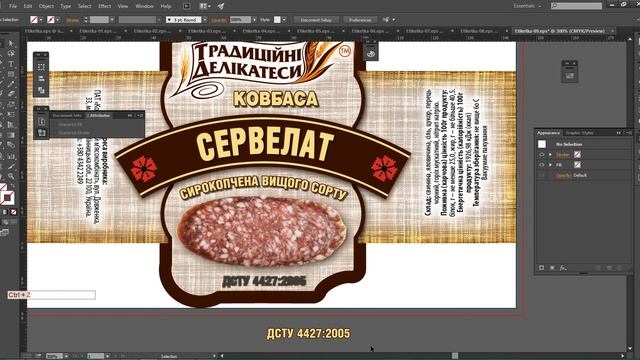Screen dimensions: 640x360
Task: Select the Zoom tool
Action: click(x=11, y=176)
